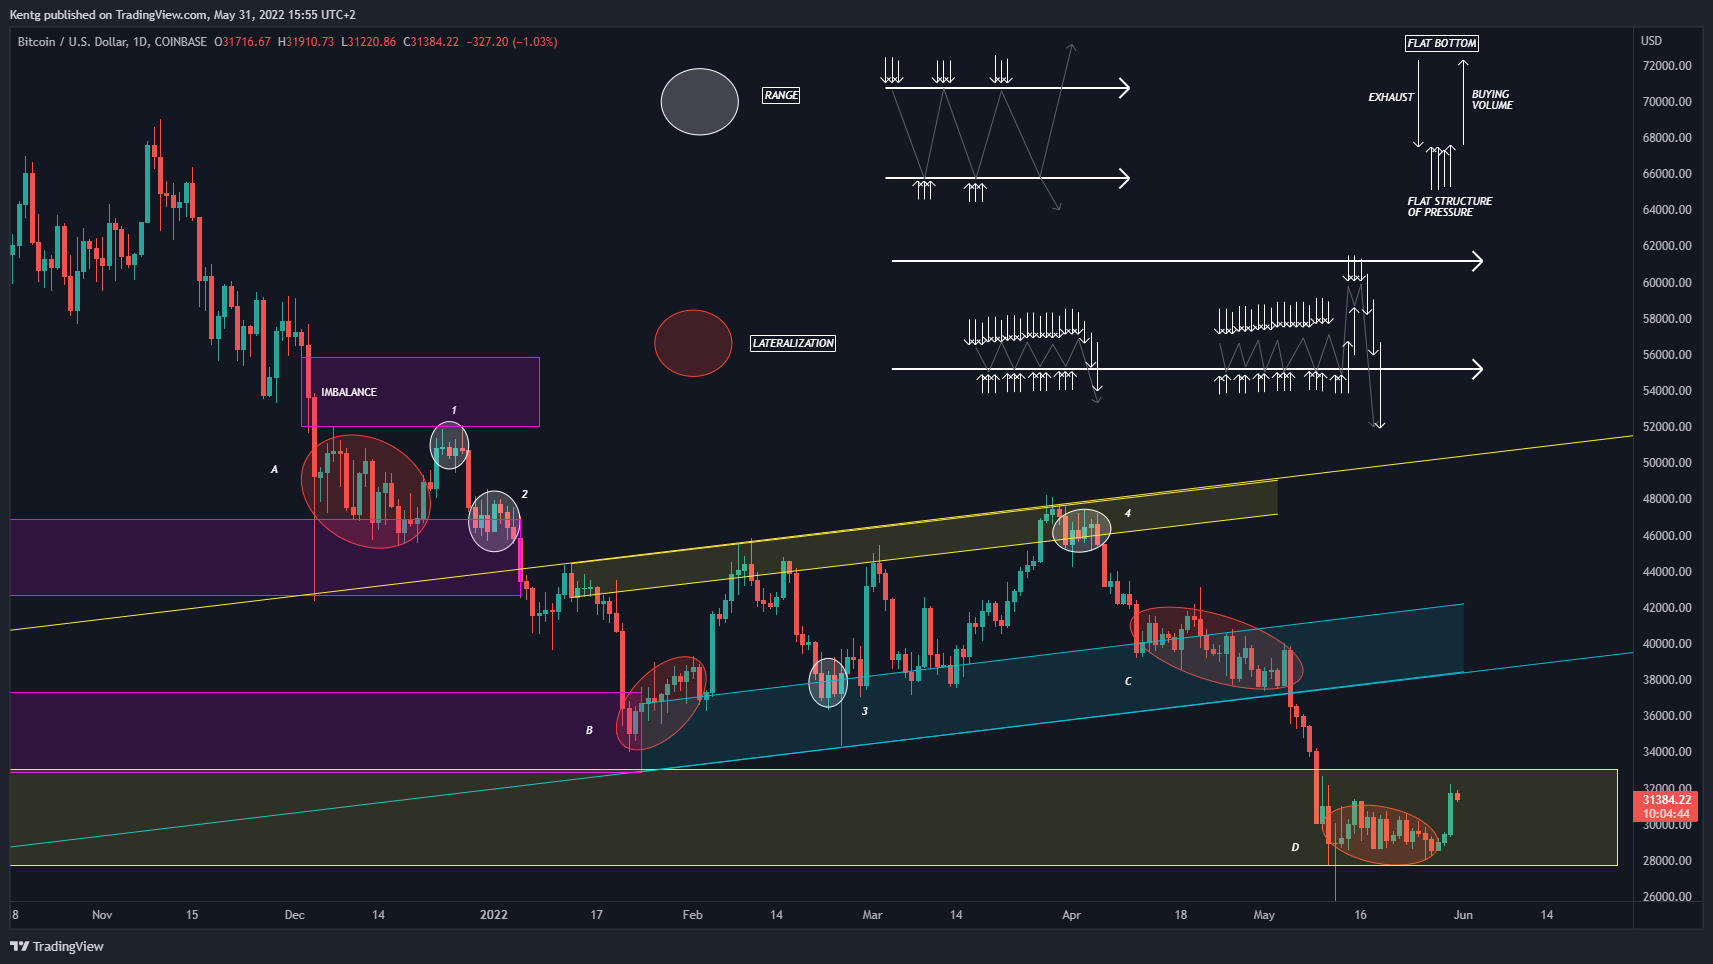Viewport: 1713px width, 964px height.
Task: Select the LATERALIZATION text label
Action: (793, 343)
